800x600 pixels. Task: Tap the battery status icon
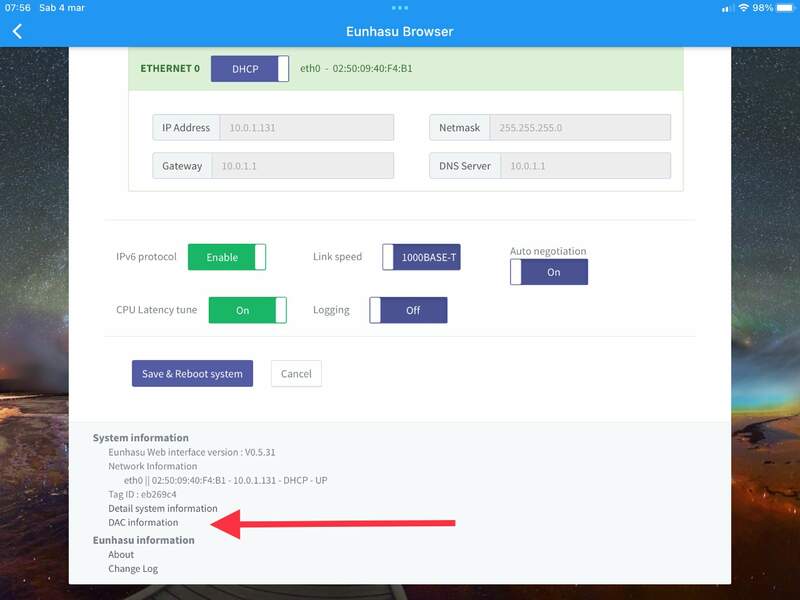click(785, 8)
